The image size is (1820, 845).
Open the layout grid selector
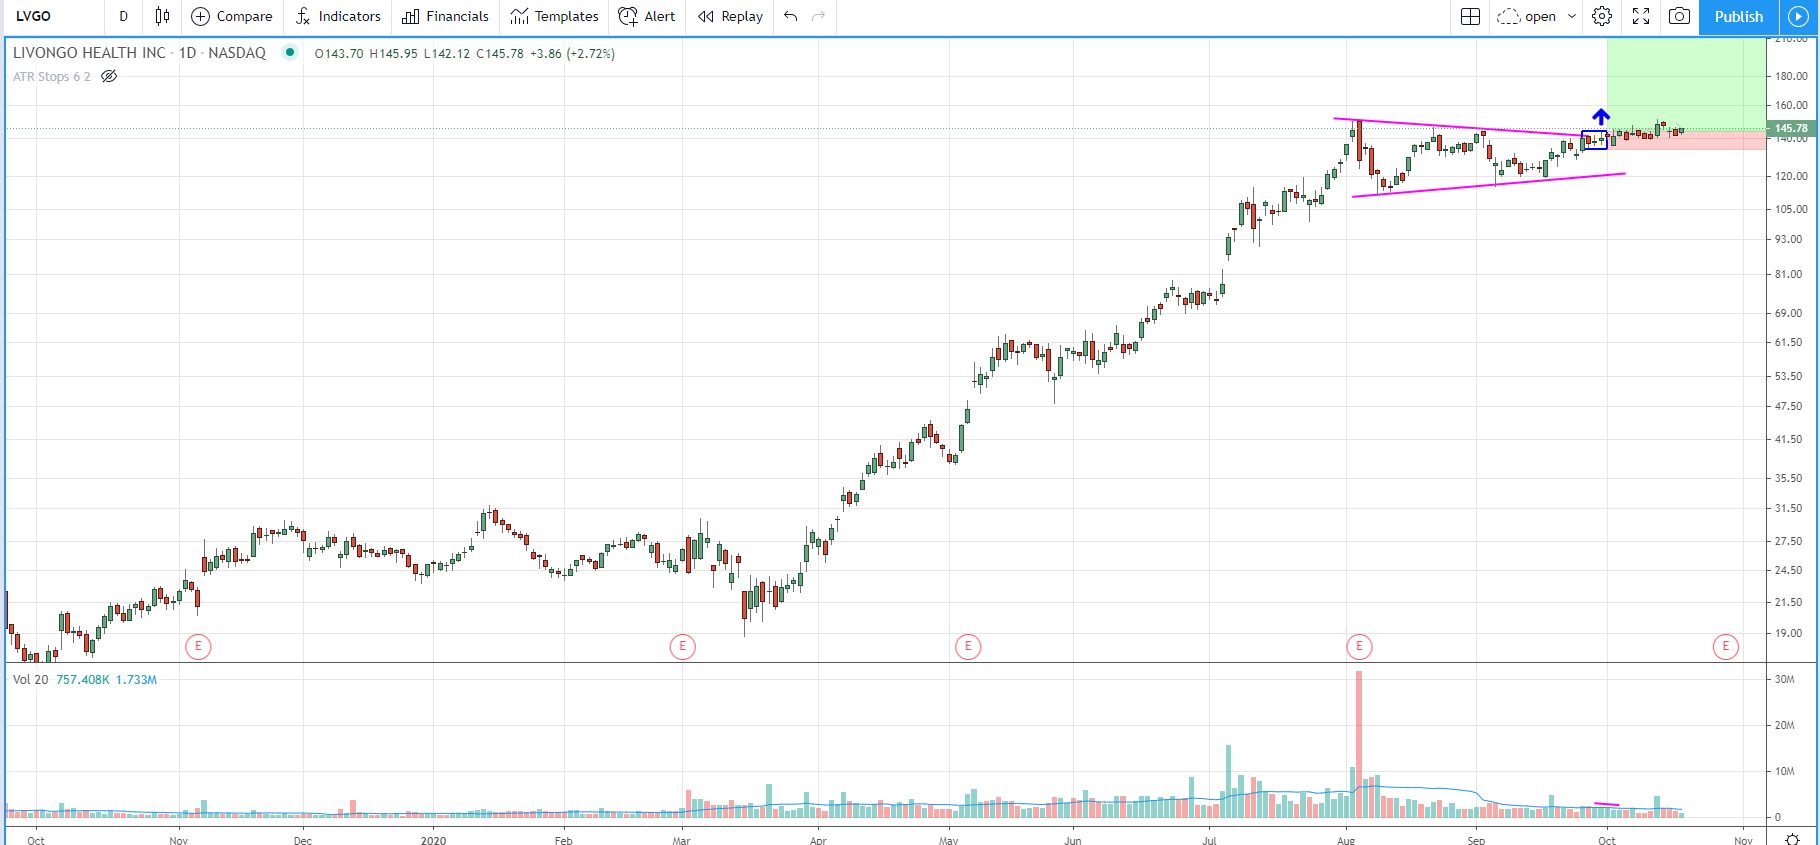[x=1470, y=16]
